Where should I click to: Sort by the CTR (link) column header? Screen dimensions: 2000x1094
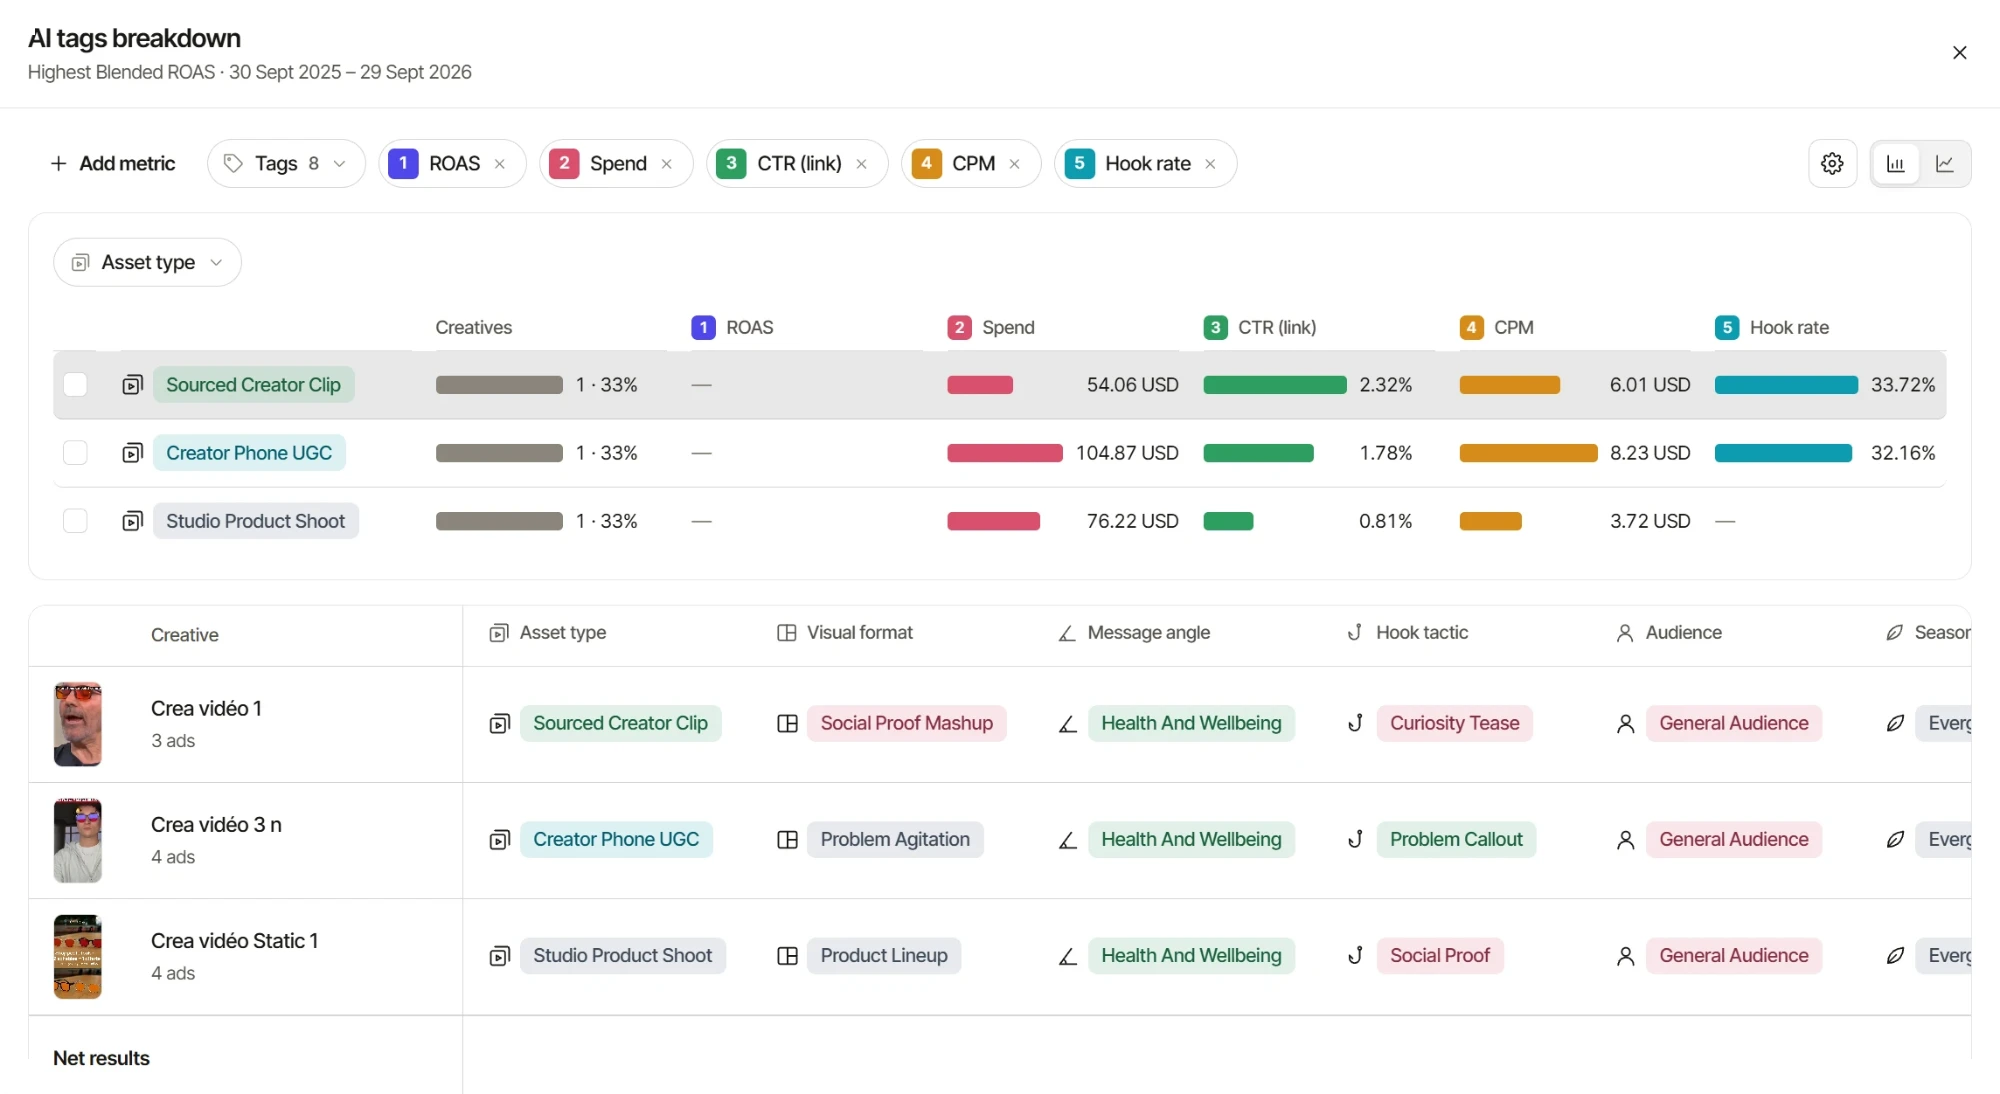tap(1260, 327)
